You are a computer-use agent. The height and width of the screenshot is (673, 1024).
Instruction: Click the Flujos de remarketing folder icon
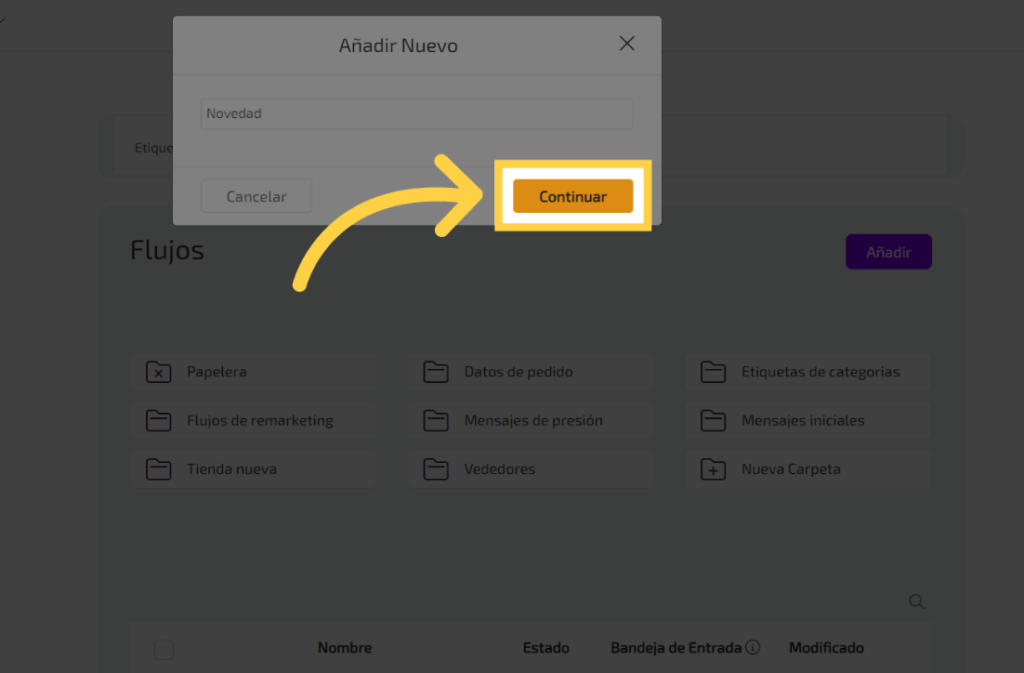(x=158, y=421)
